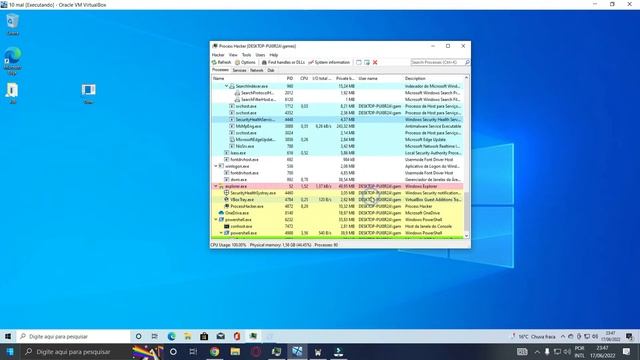
Task: Click the ProcessHacker.exe process icon
Action: pyautogui.click(x=227, y=206)
